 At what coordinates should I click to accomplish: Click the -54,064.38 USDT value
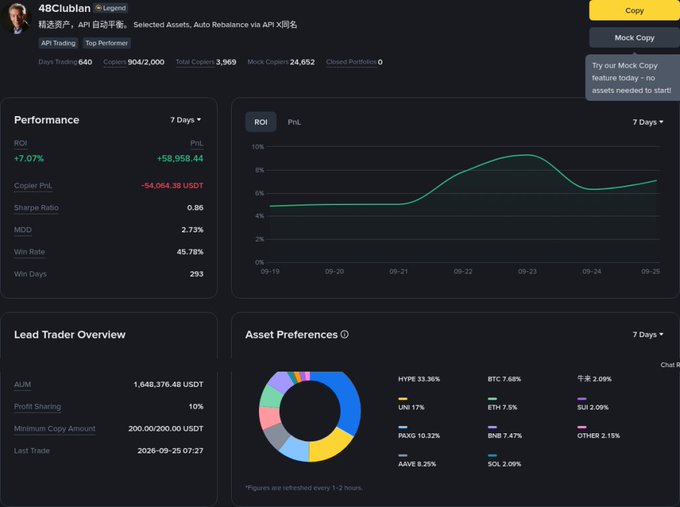point(172,186)
